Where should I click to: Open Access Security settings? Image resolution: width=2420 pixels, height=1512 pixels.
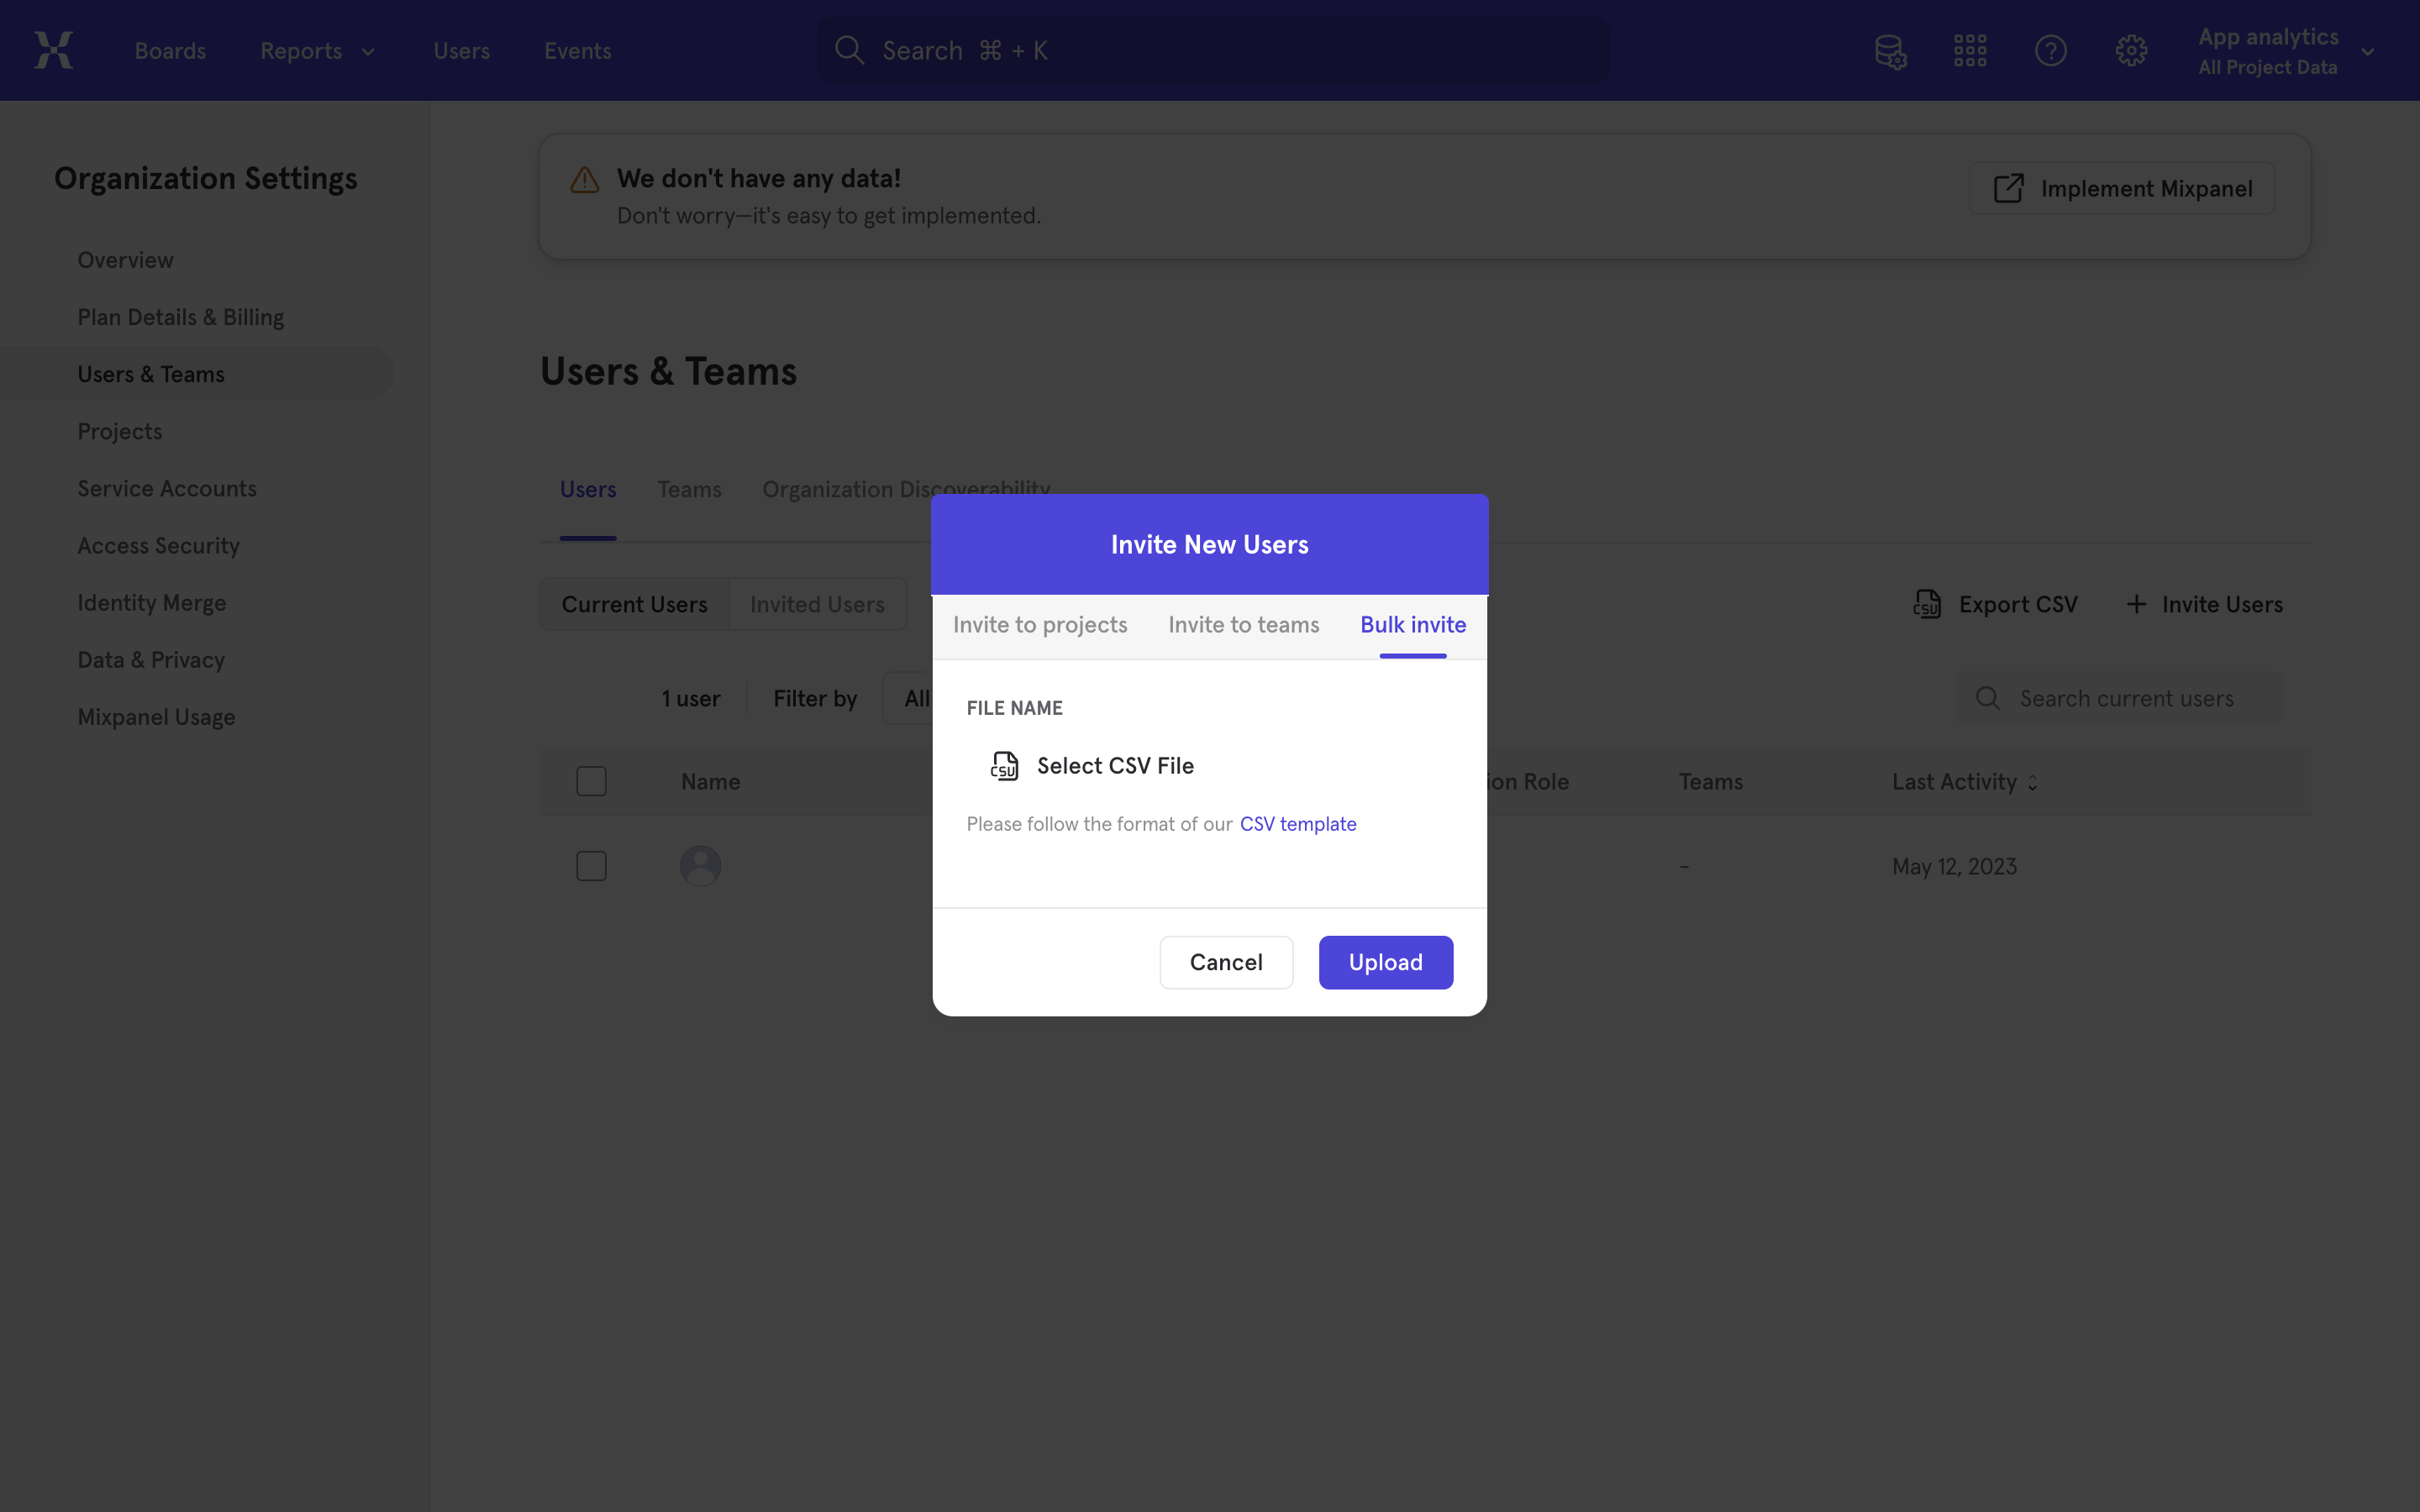point(159,546)
